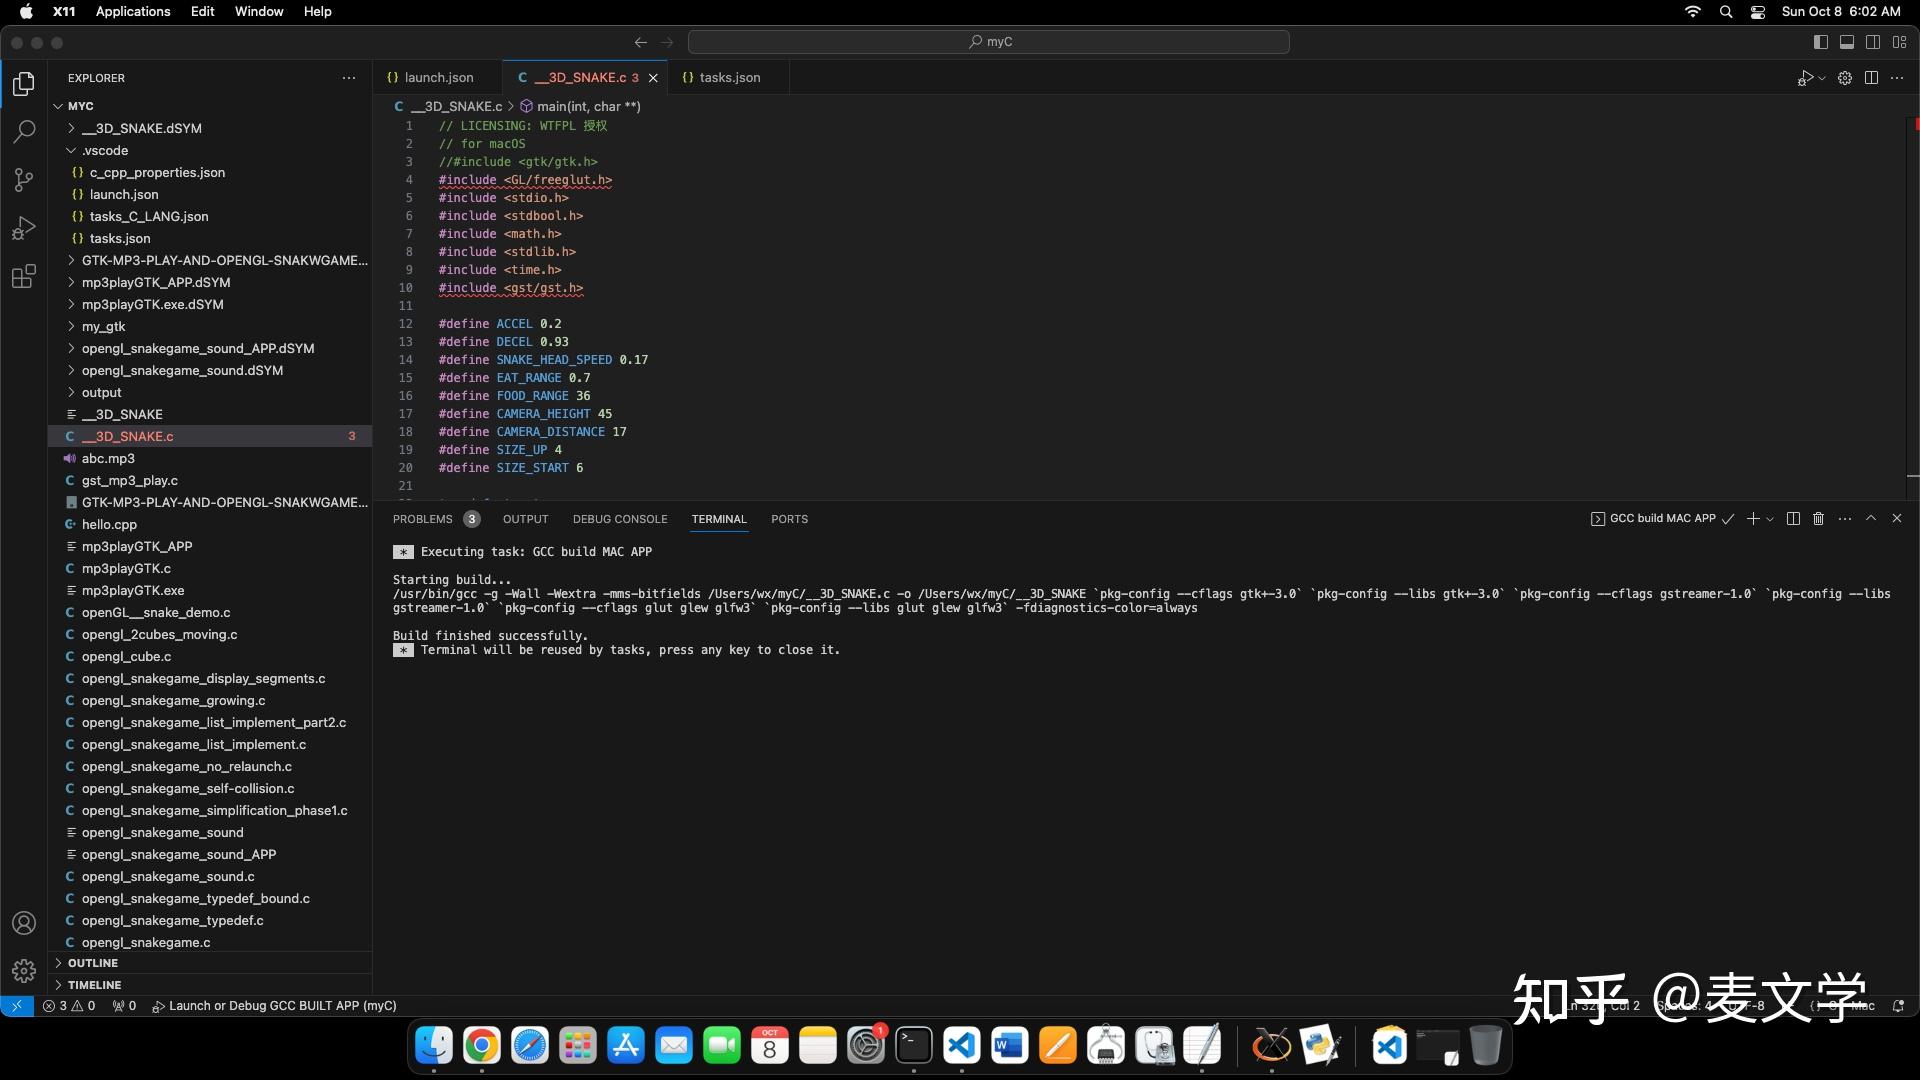Open the Applications menu in menu bar

[x=132, y=11]
